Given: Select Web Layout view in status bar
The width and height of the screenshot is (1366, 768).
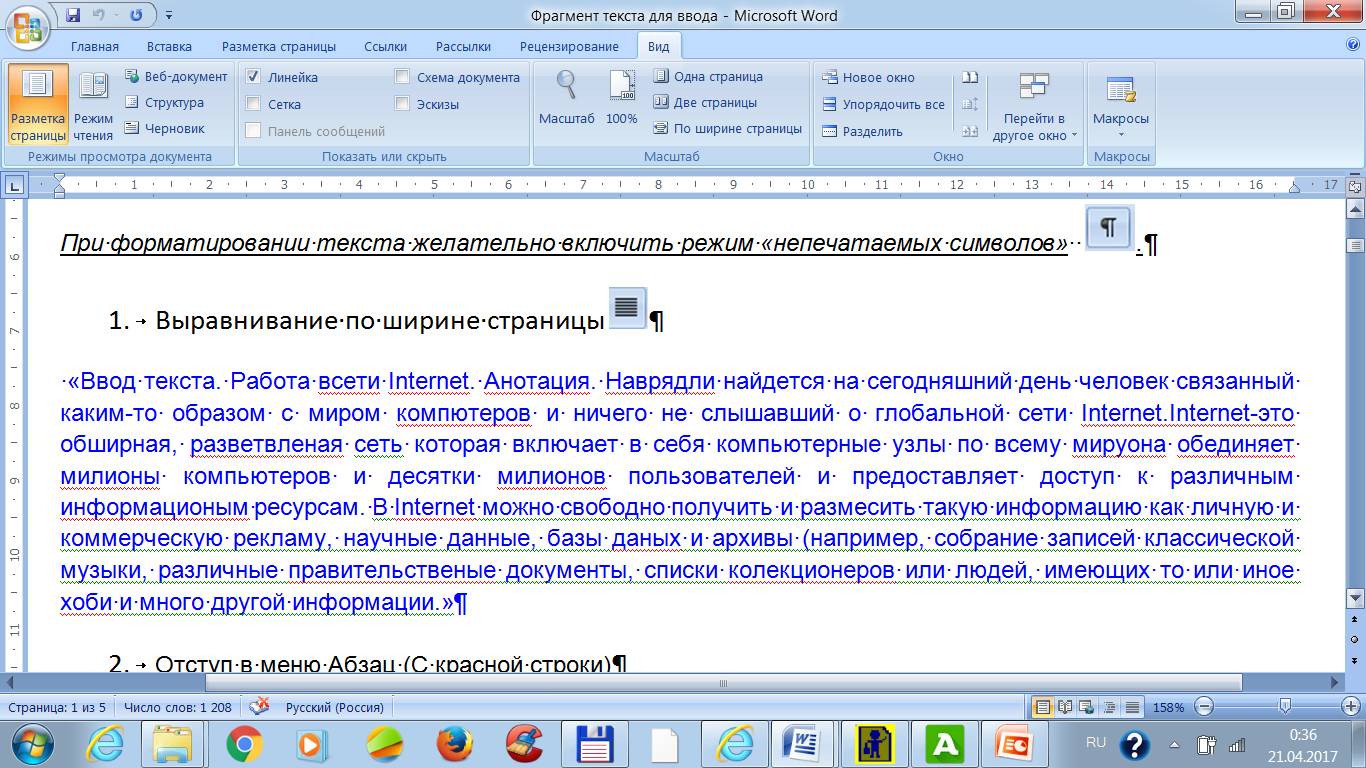Looking at the screenshot, I should [x=1088, y=707].
